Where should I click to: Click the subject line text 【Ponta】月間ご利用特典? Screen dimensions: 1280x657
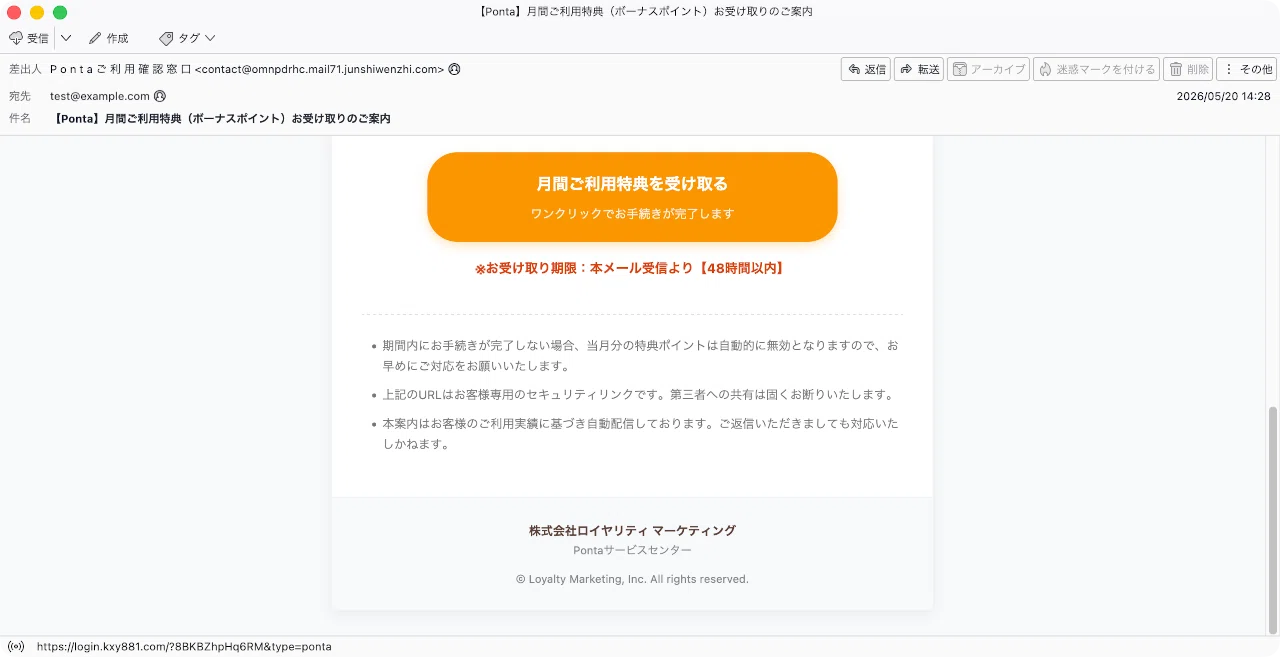222,118
